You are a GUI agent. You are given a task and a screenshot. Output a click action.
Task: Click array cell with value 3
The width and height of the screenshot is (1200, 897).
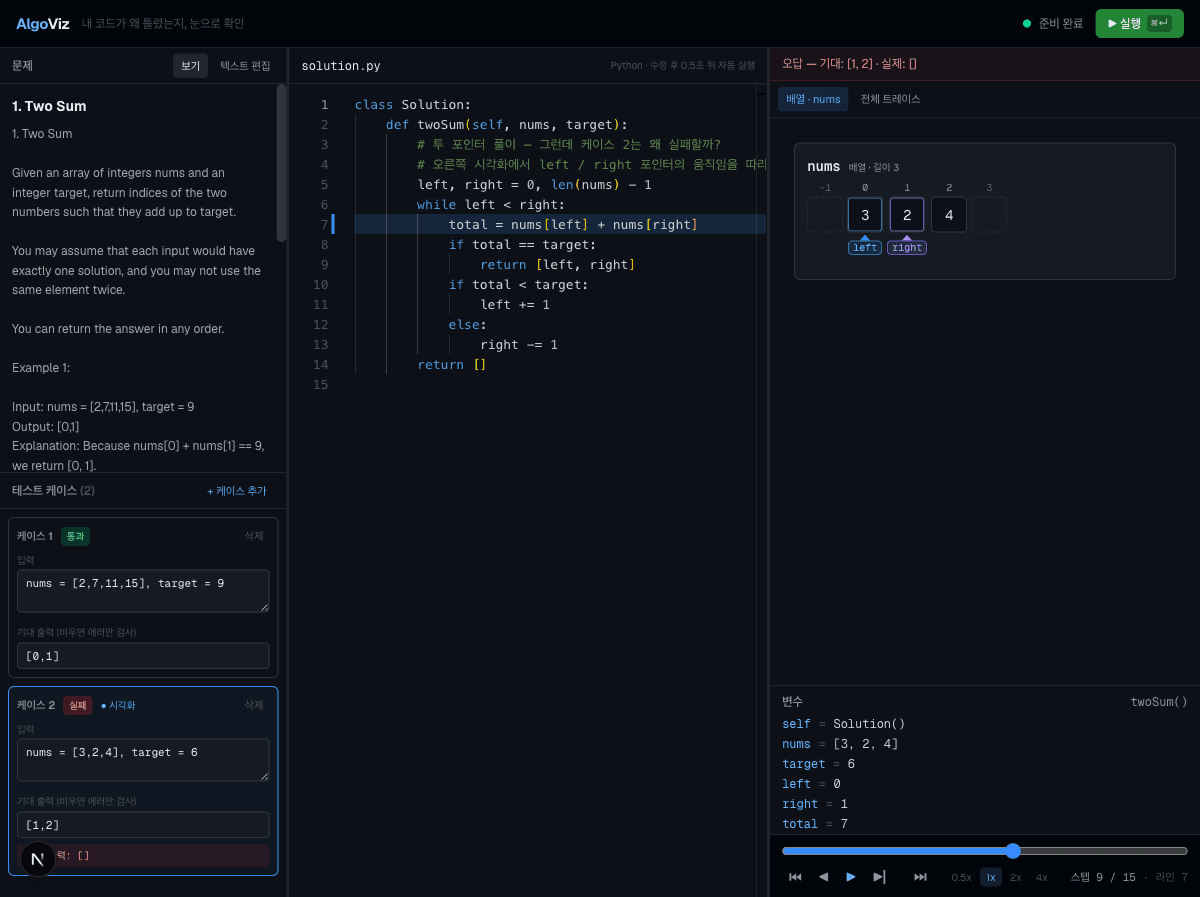(x=865, y=215)
